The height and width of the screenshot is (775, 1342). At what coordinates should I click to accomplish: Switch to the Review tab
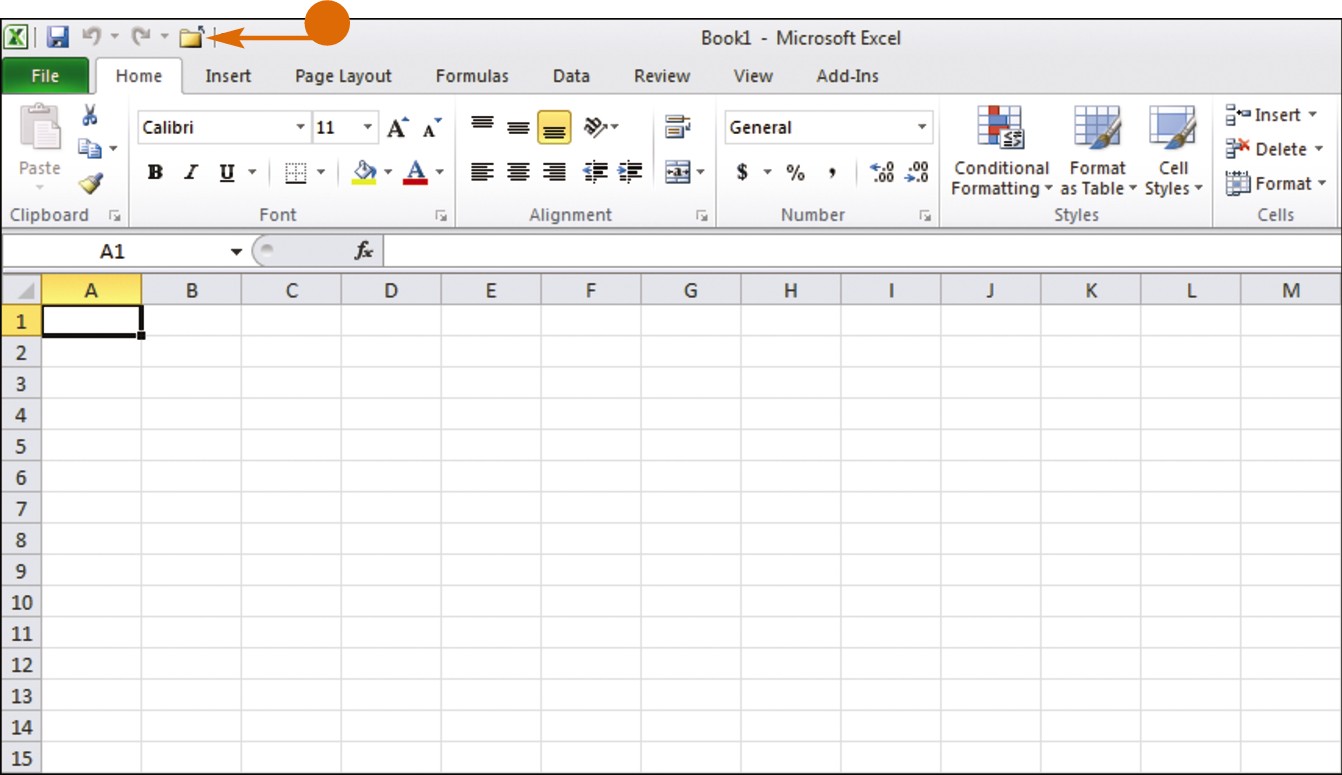[662, 76]
